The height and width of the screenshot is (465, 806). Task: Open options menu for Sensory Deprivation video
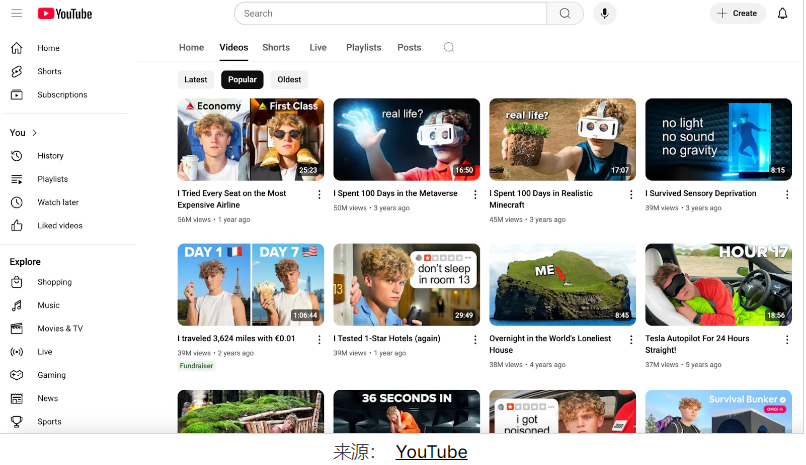point(788,194)
